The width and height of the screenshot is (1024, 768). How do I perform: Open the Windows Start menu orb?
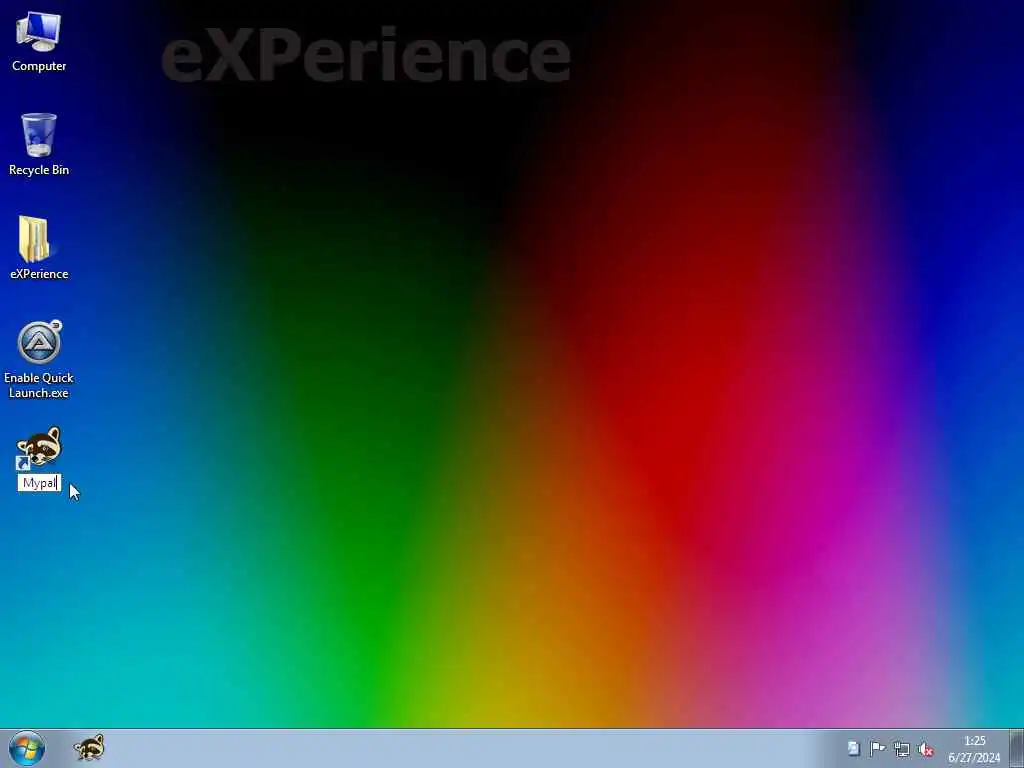27,748
